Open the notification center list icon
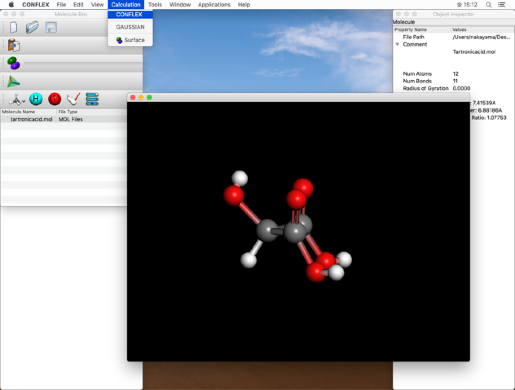The image size is (515, 390). (501, 5)
